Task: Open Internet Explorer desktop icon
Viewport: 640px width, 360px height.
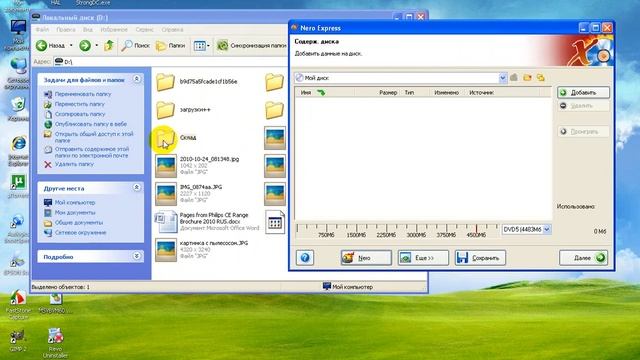Action: [x=18, y=150]
